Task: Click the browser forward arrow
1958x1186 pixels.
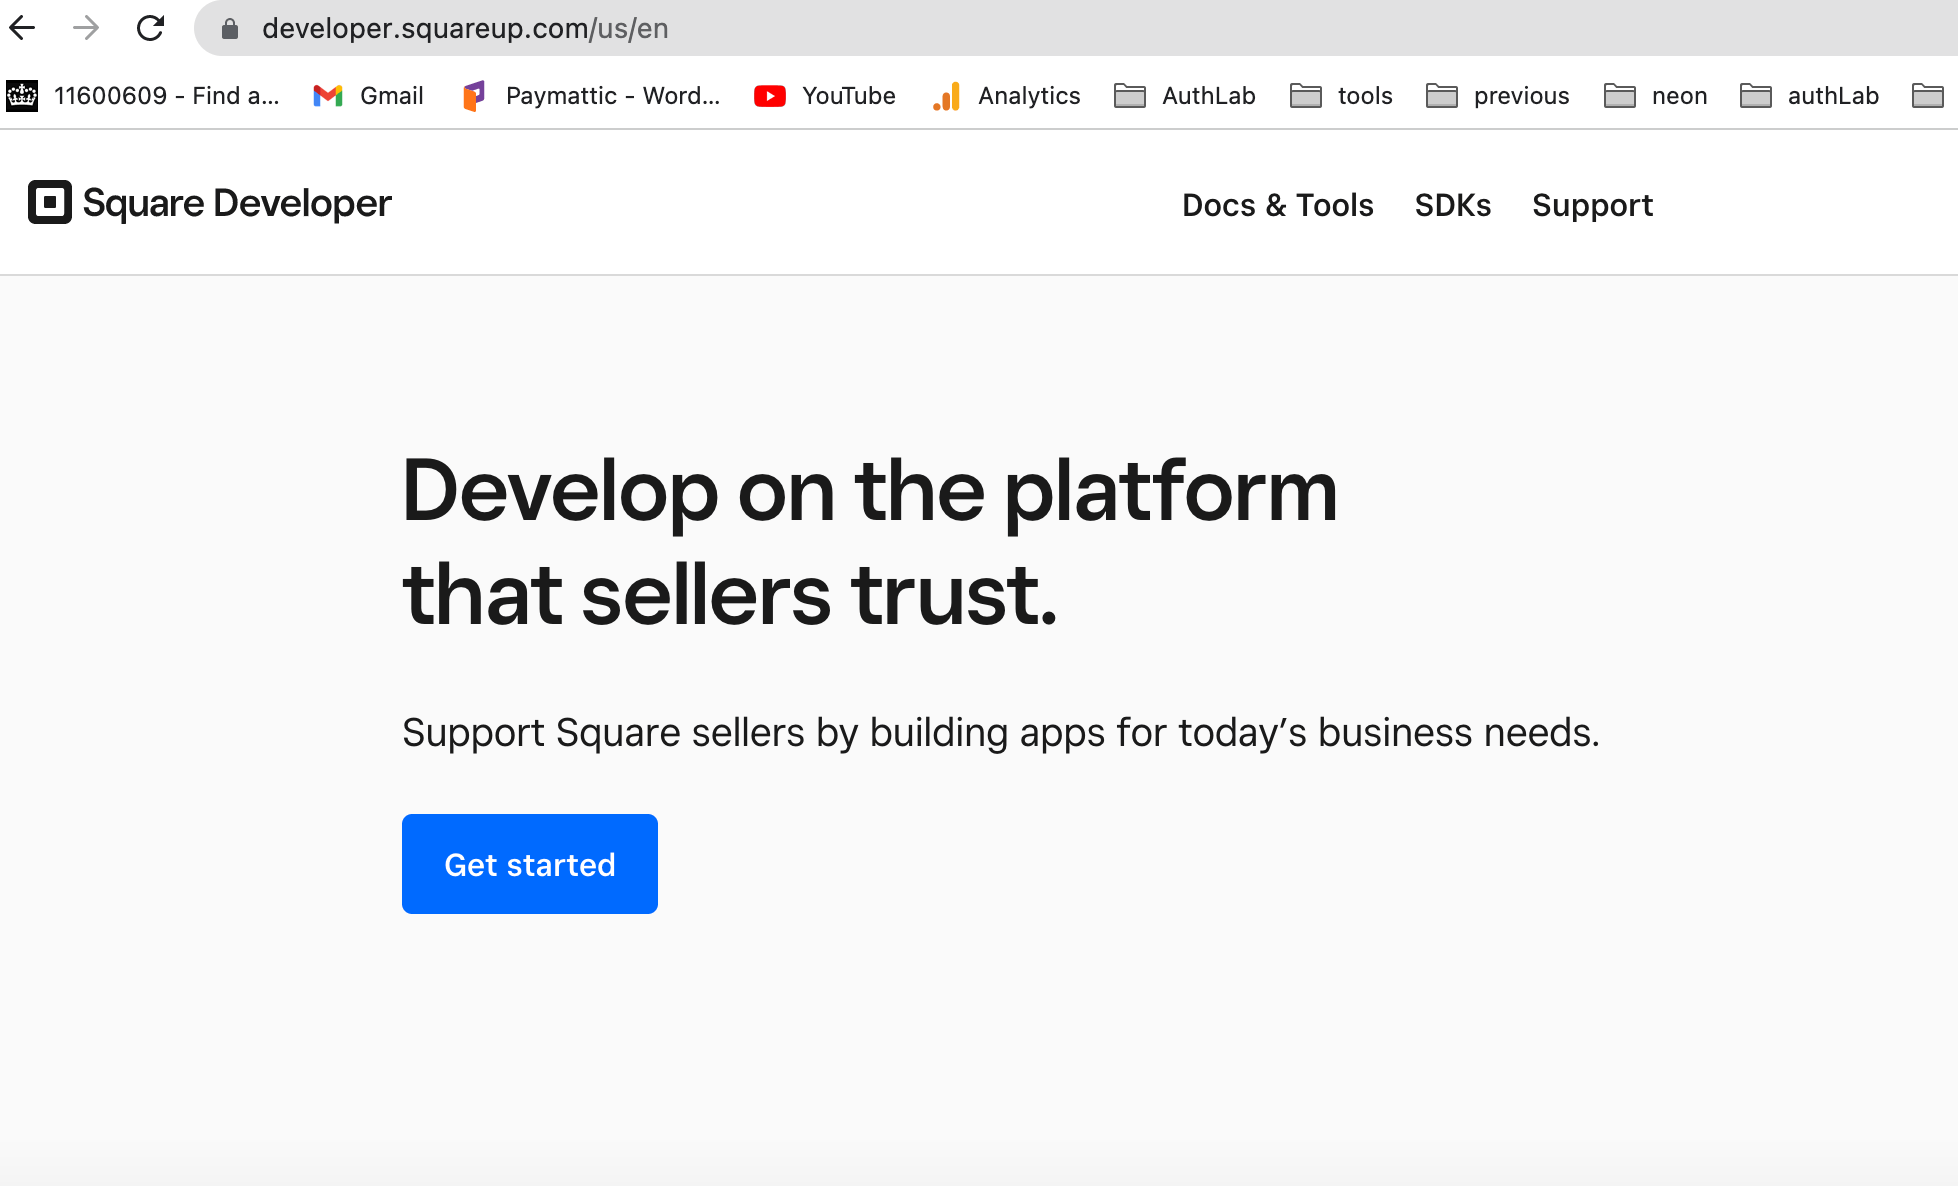Action: tap(84, 28)
